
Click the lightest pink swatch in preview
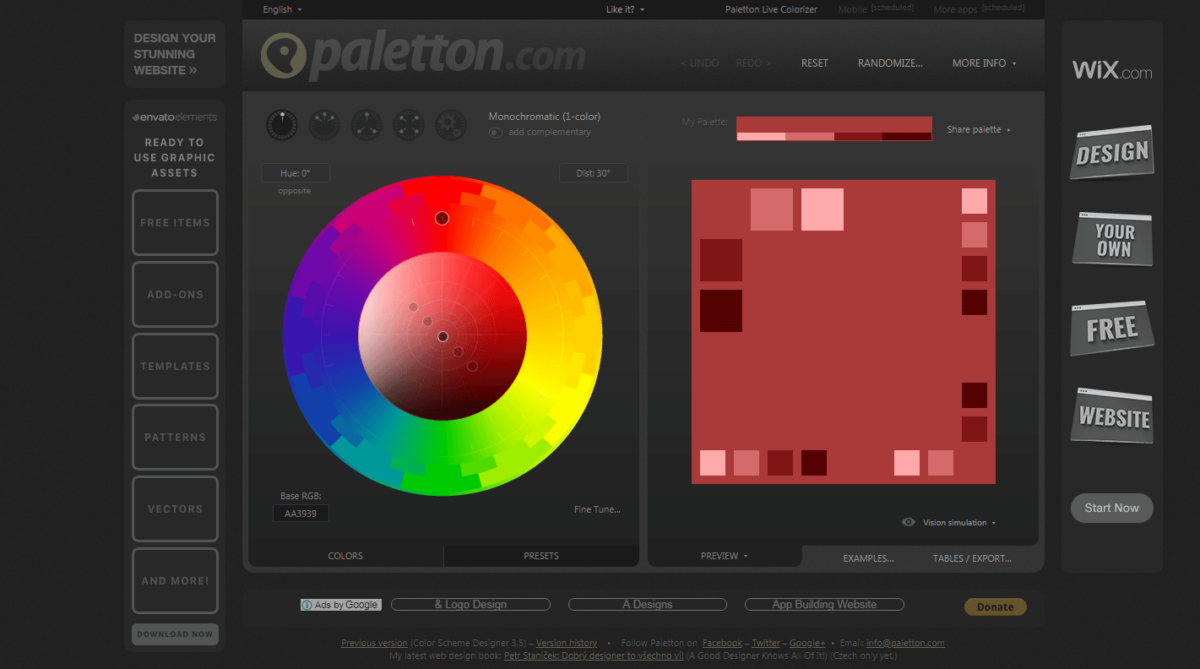point(822,209)
